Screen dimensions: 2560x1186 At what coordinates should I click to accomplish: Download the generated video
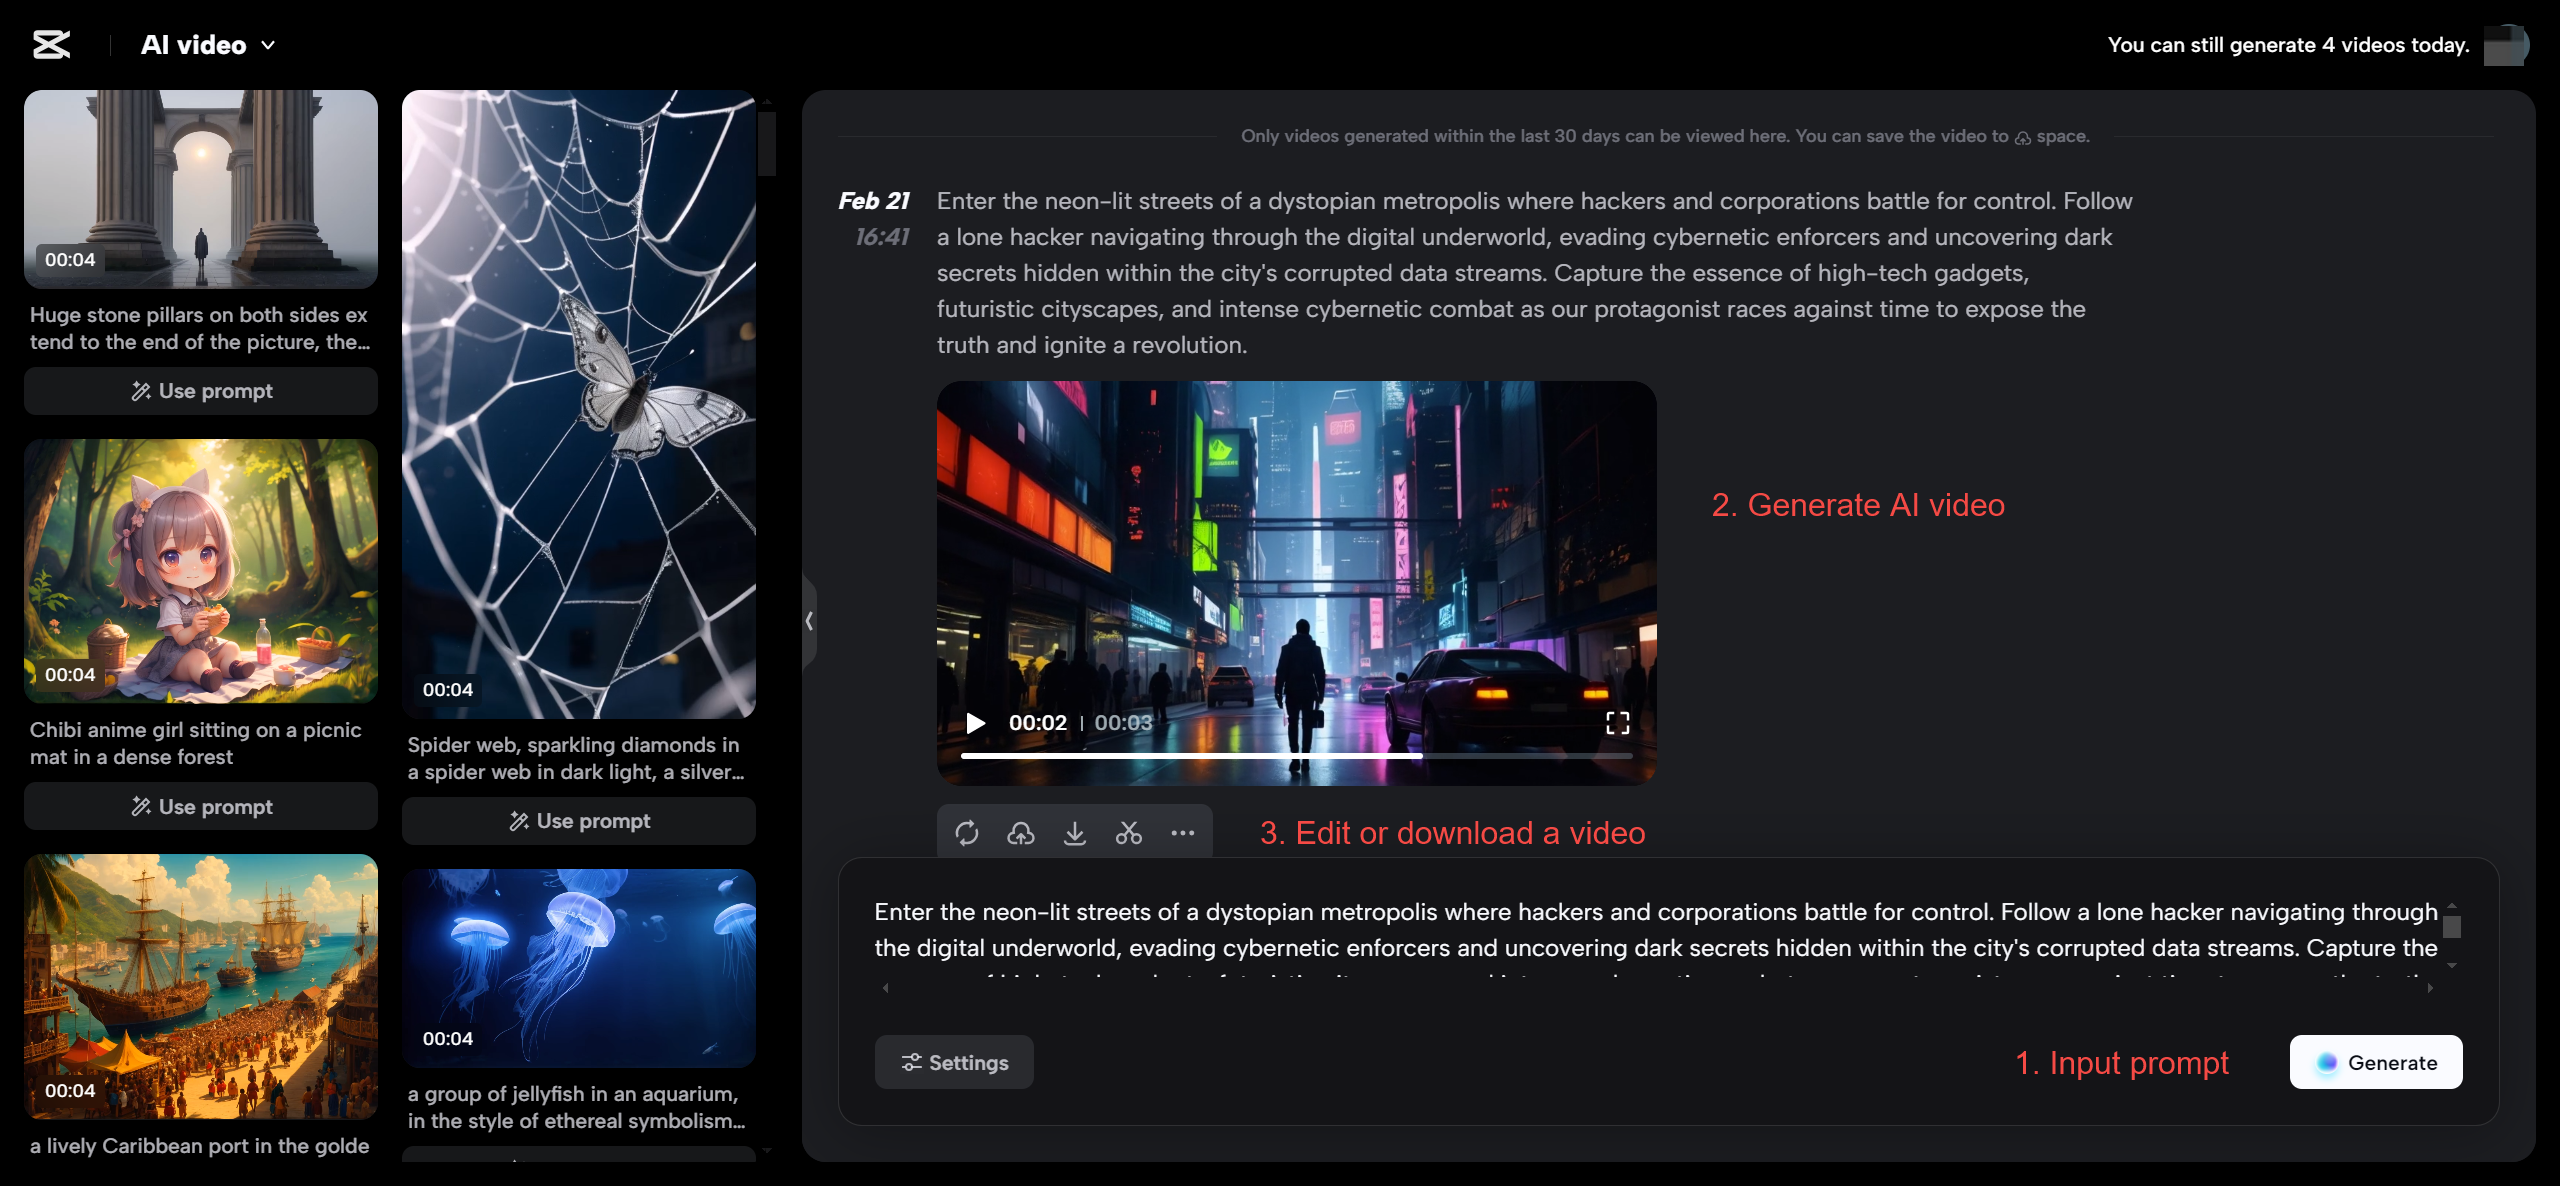click(1075, 832)
